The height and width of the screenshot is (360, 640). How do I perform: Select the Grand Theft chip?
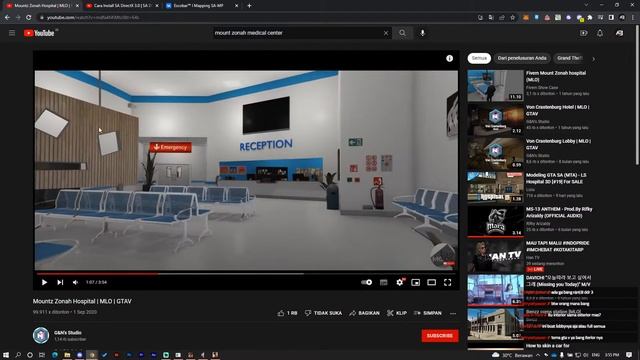(x=569, y=58)
